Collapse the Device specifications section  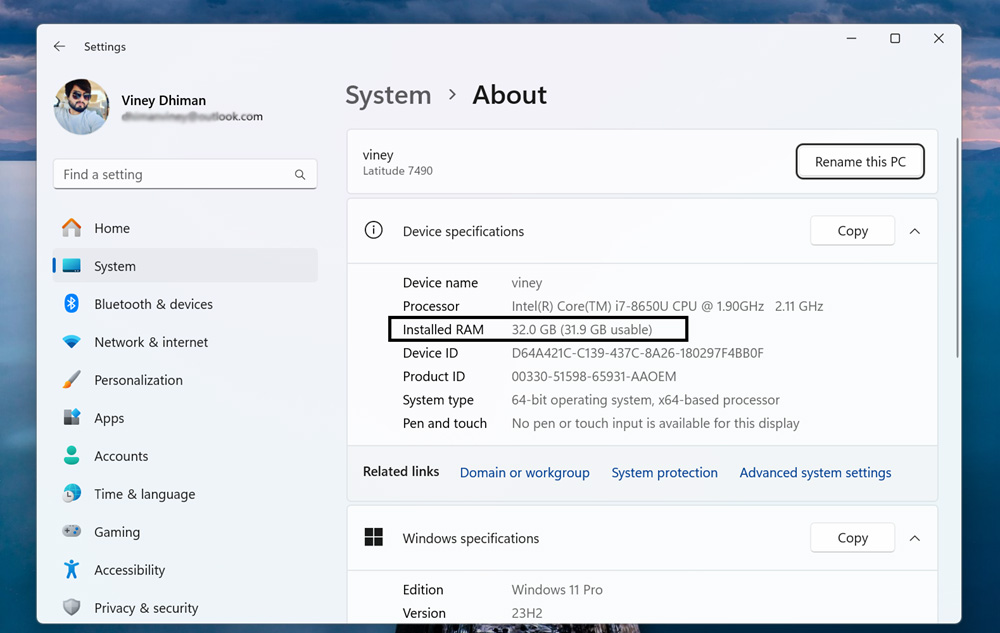[x=915, y=231]
